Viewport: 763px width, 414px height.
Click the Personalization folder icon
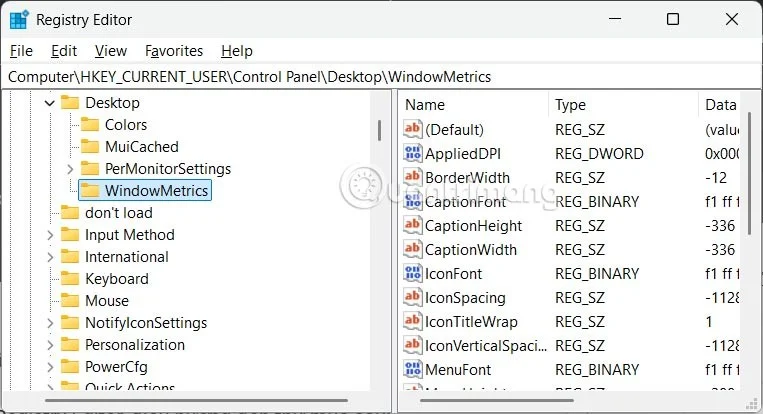[x=70, y=344]
